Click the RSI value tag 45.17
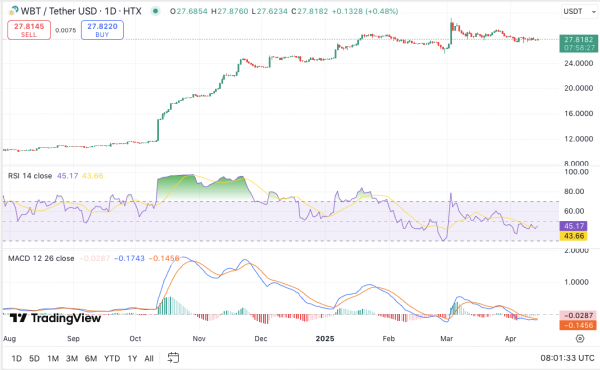This screenshot has height=370, width=600. 573,226
